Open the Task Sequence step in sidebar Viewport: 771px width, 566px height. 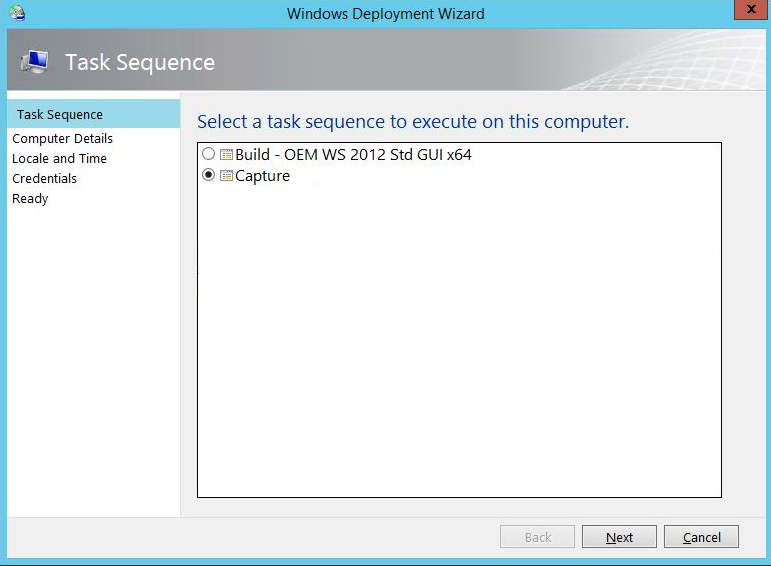(x=60, y=115)
